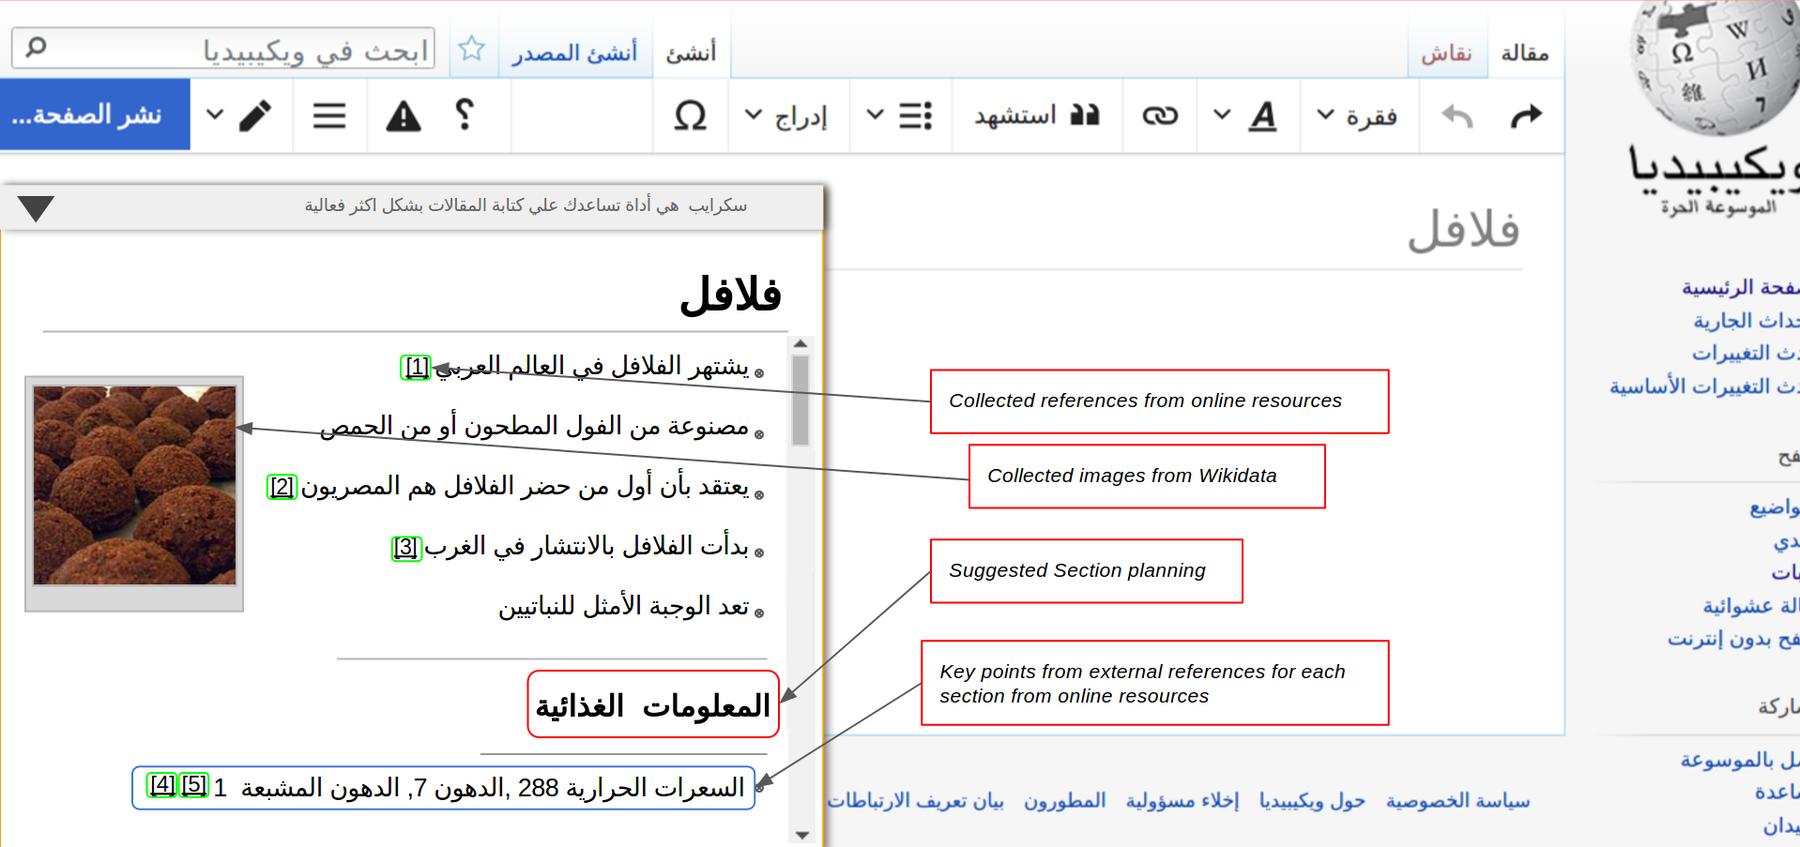Select the أنشئ المصدر tab
The width and height of the screenshot is (1800, 847).
[x=574, y=53]
